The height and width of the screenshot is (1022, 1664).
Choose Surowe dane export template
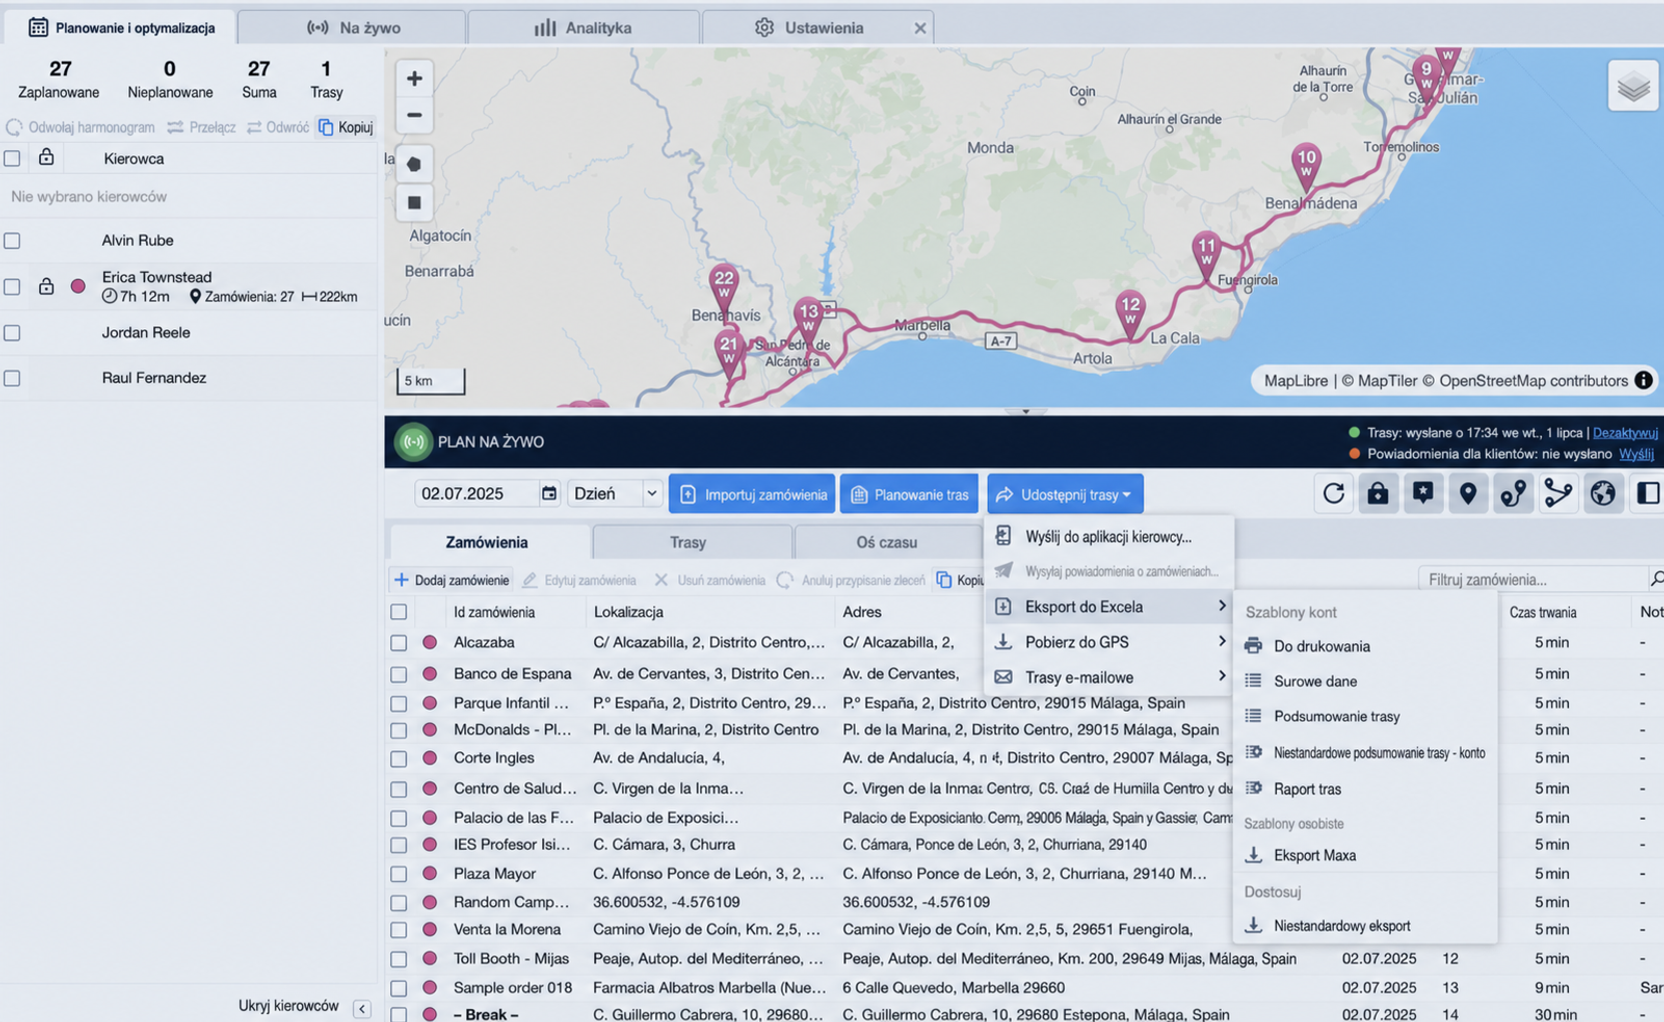pos(1365,681)
